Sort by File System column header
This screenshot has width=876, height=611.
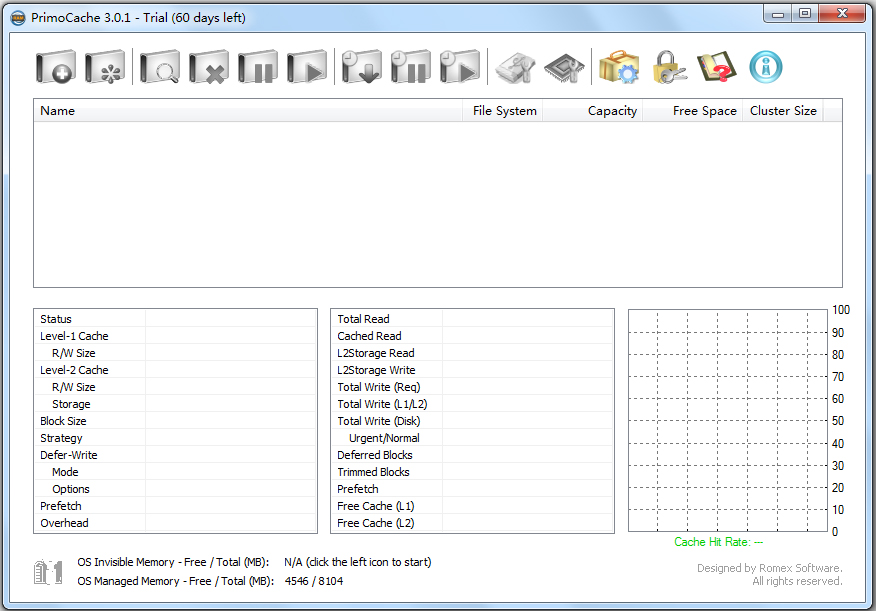[x=503, y=111]
